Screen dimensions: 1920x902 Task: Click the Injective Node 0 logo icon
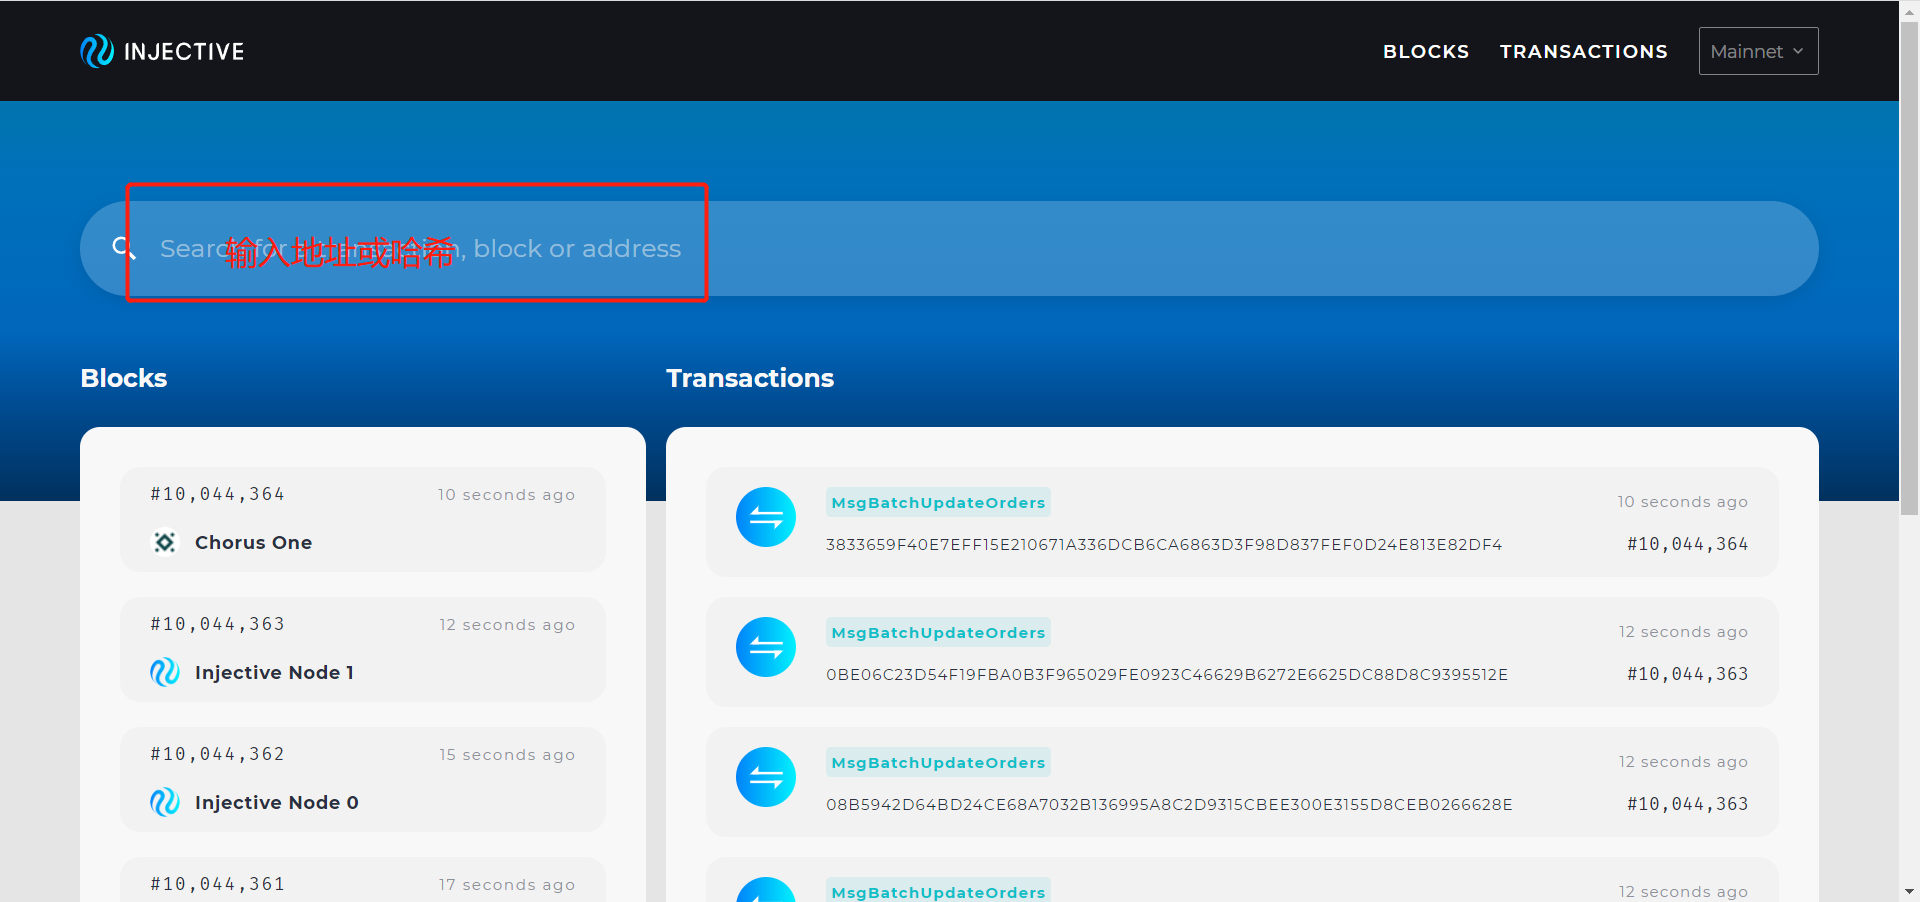point(165,802)
